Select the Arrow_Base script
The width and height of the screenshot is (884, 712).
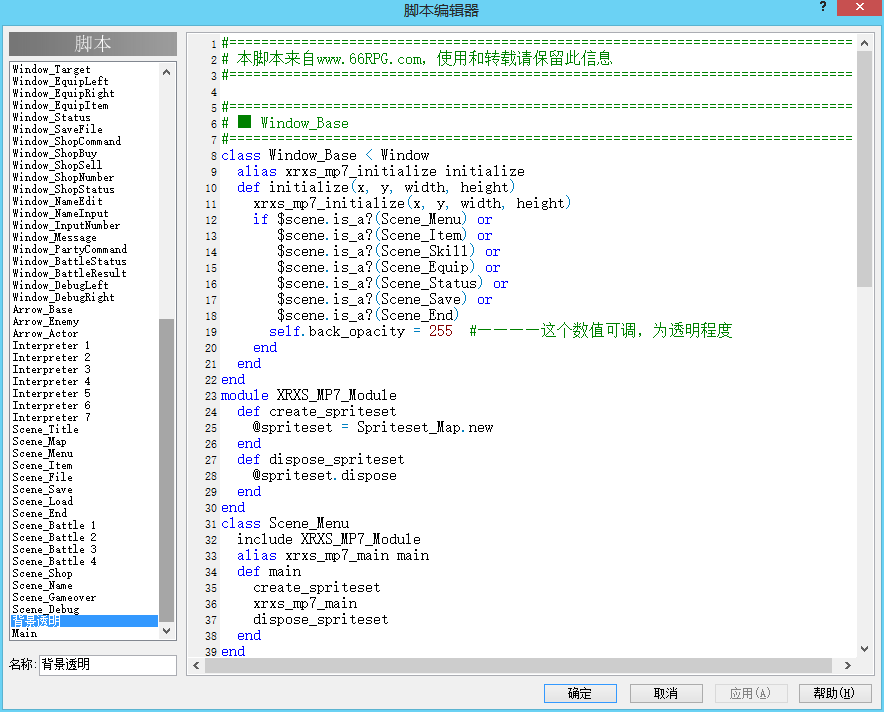pyautogui.click(x=42, y=309)
